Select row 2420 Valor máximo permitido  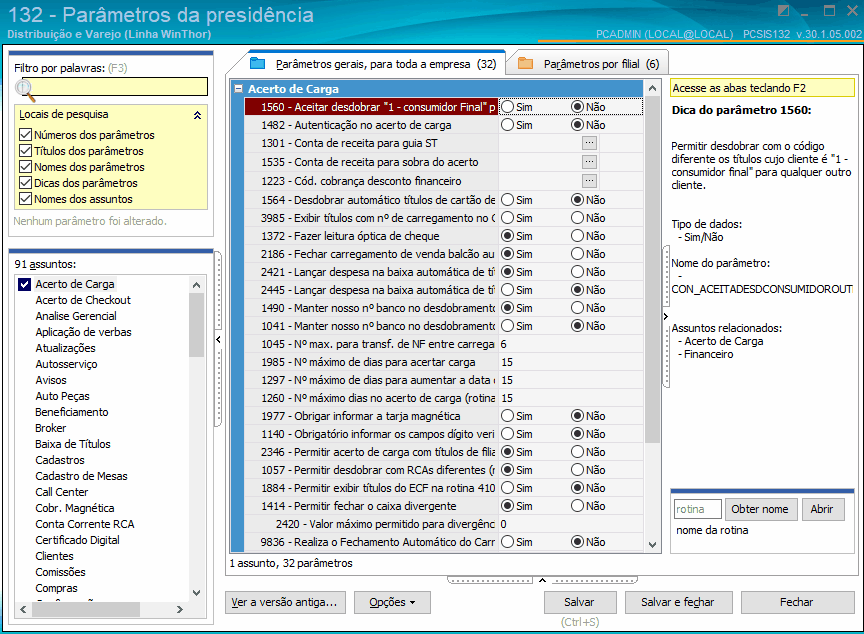click(x=444, y=524)
